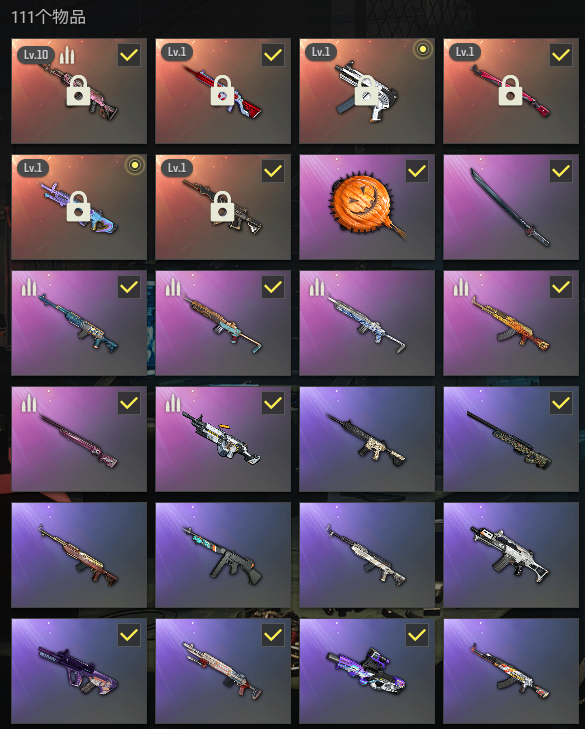Click lock icon on the white submachine gun
Viewport: 585px width, 729px height.
coord(366,91)
